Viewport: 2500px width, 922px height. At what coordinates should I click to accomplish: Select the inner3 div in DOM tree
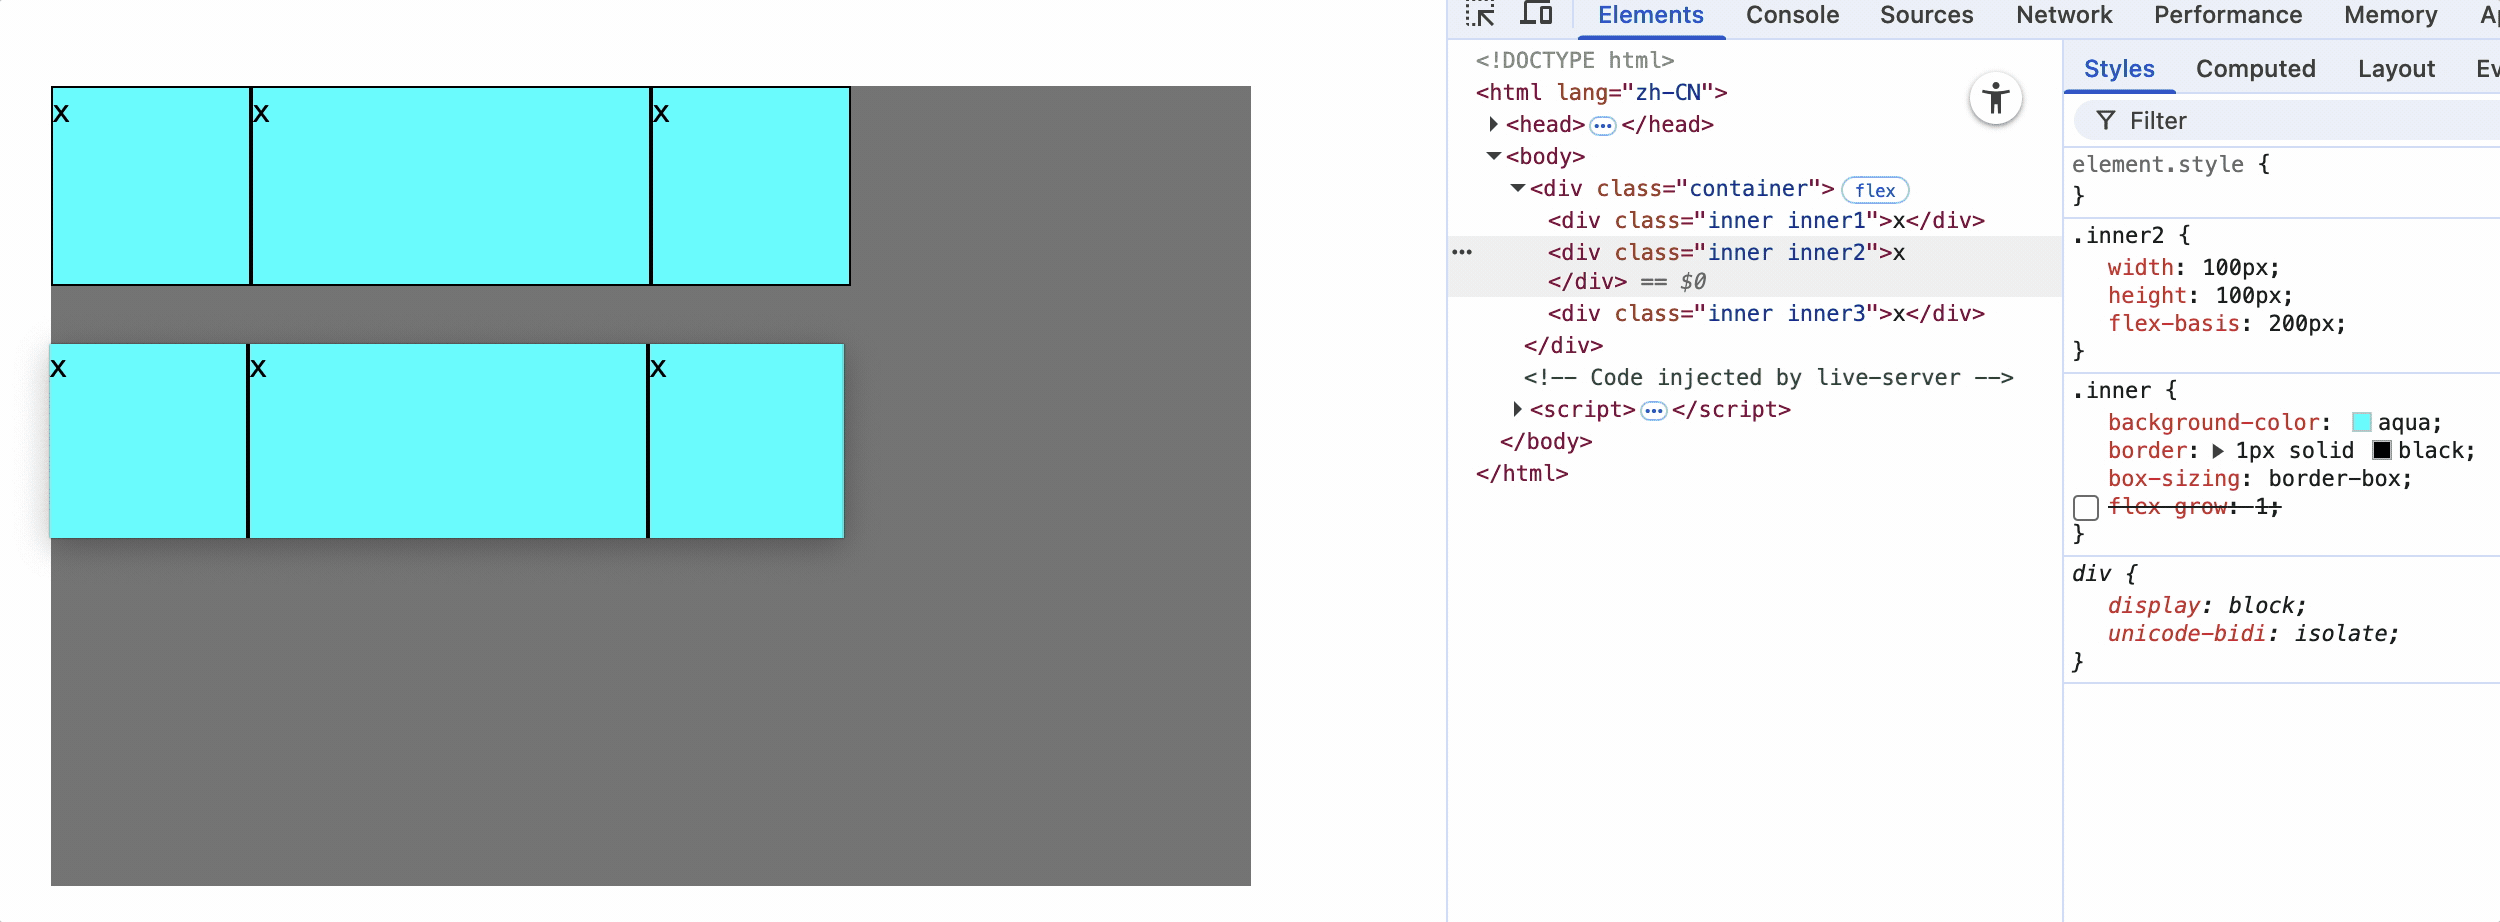coord(1766,313)
